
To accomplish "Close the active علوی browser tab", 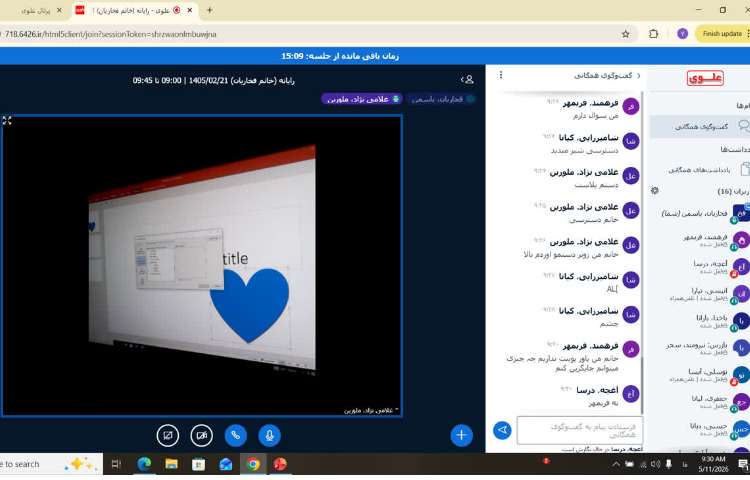I will point(190,10).
